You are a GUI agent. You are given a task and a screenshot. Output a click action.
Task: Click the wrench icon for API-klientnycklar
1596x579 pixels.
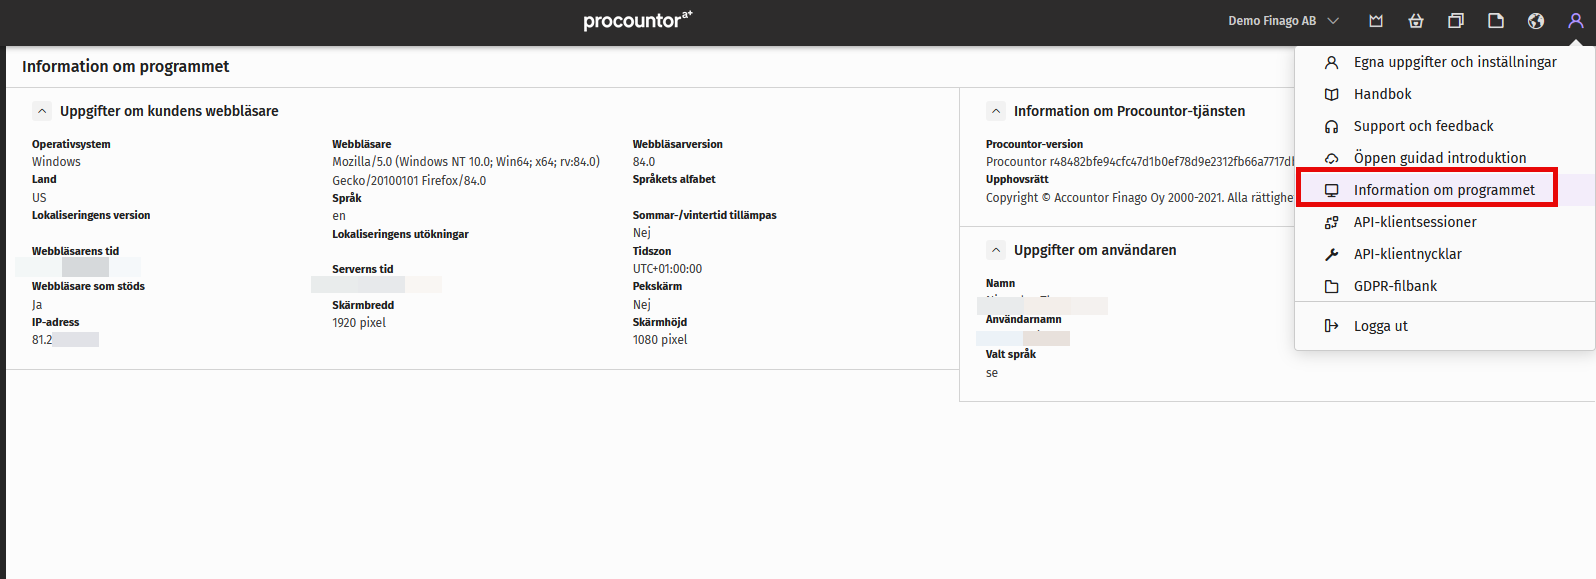coord(1331,254)
